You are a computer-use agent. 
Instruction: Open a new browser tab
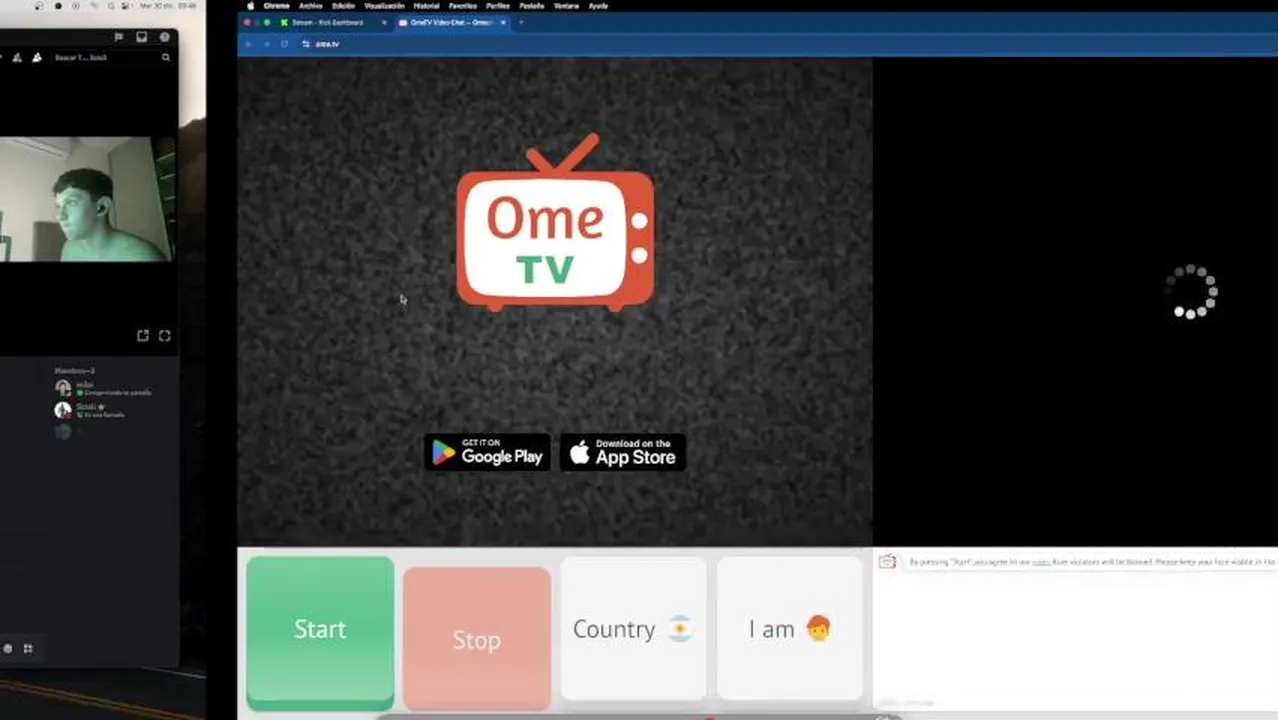[521, 22]
